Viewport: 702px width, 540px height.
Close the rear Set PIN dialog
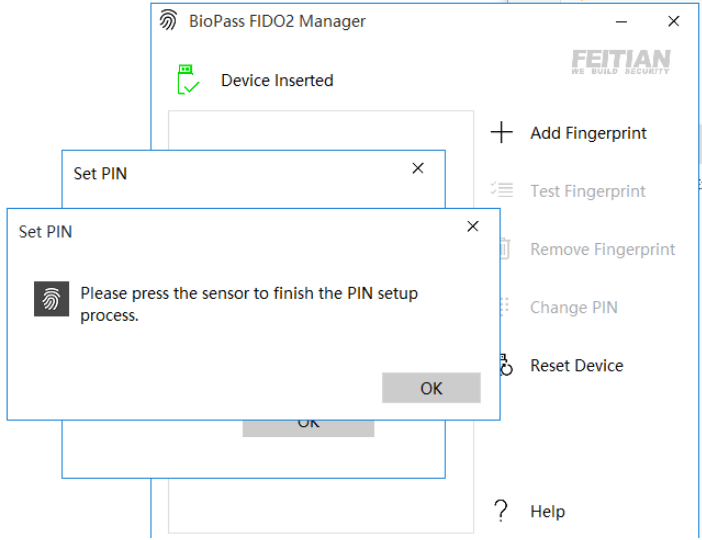coord(418,169)
